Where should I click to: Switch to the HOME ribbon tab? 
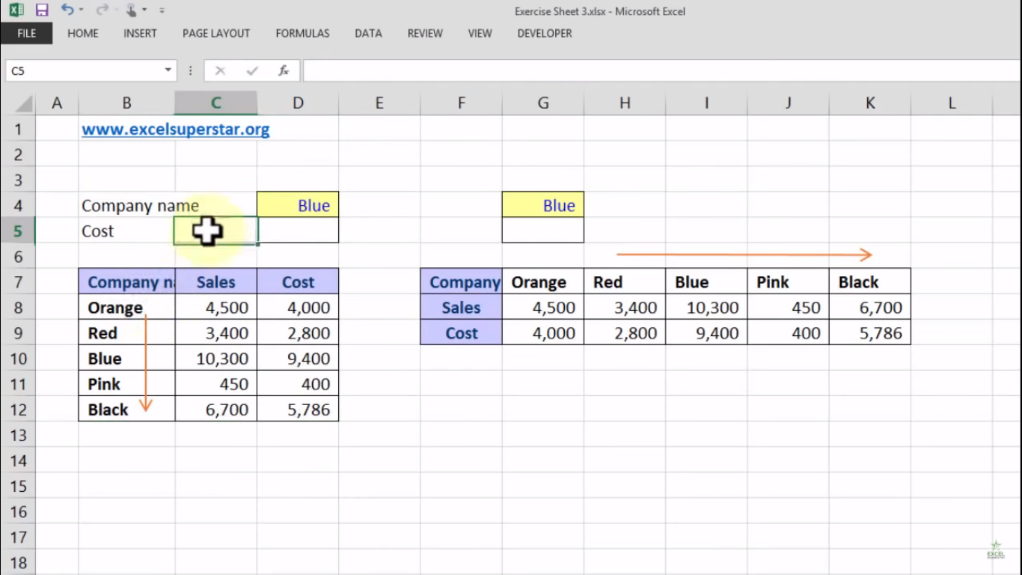click(83, 33)
